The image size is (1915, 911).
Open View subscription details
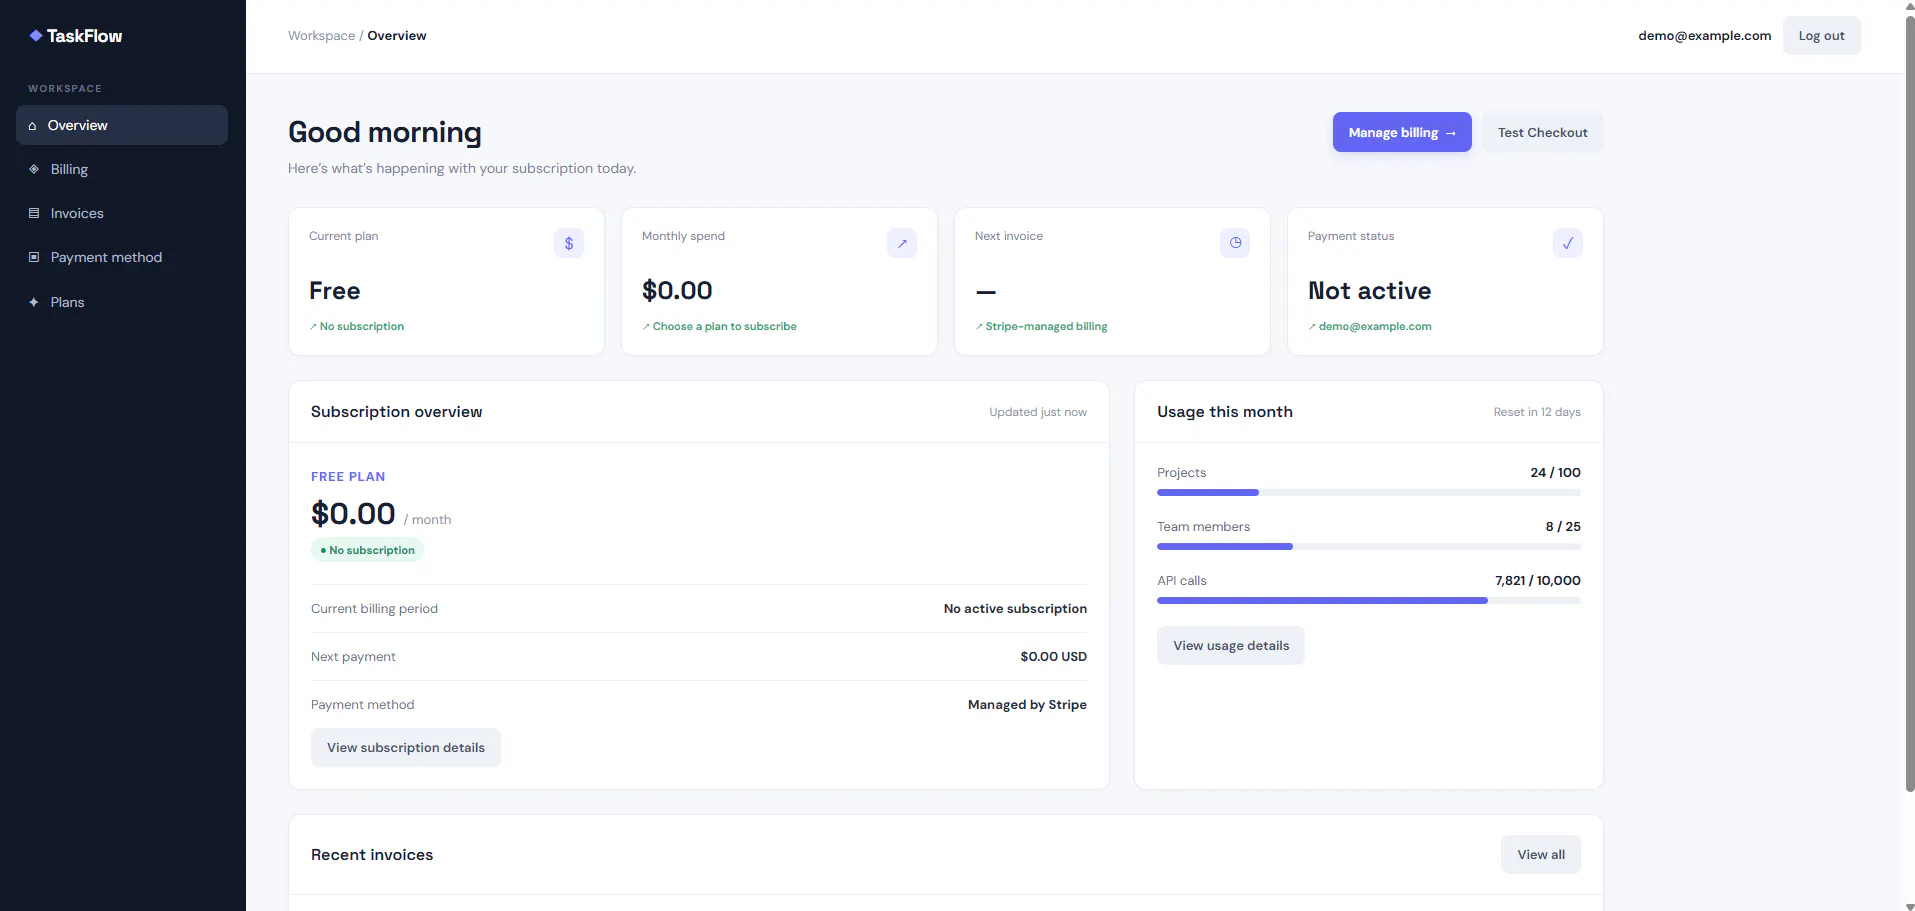[406, 747]
